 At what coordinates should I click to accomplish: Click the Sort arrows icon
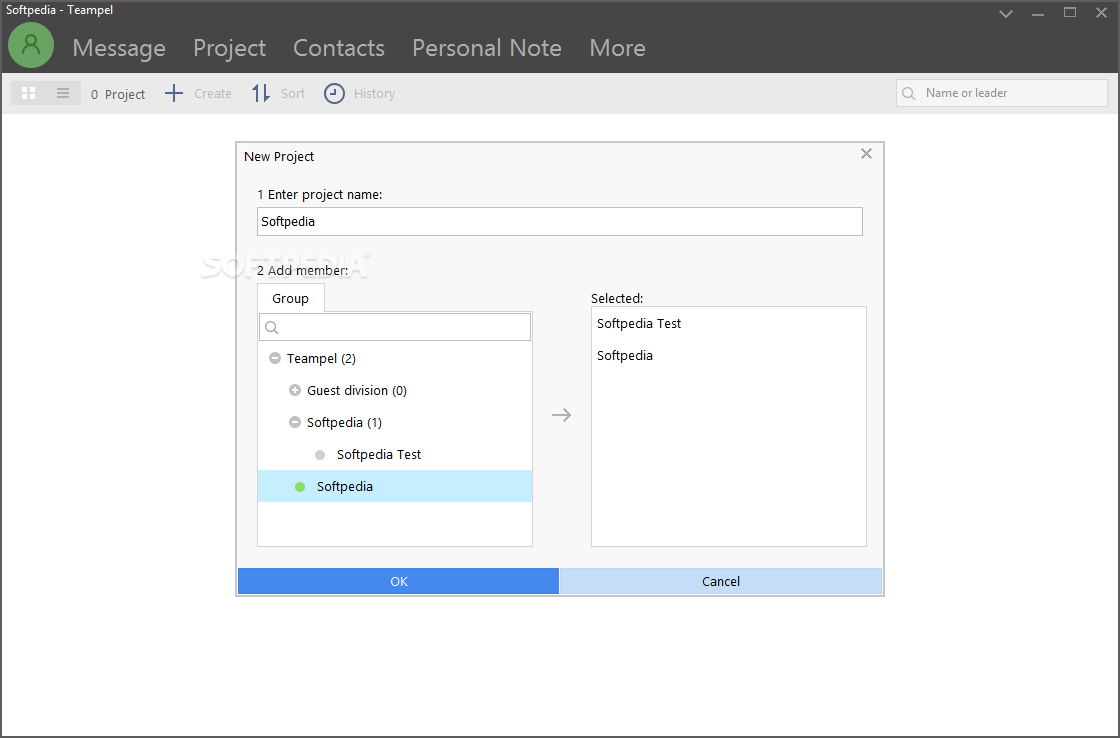[261, 93]
